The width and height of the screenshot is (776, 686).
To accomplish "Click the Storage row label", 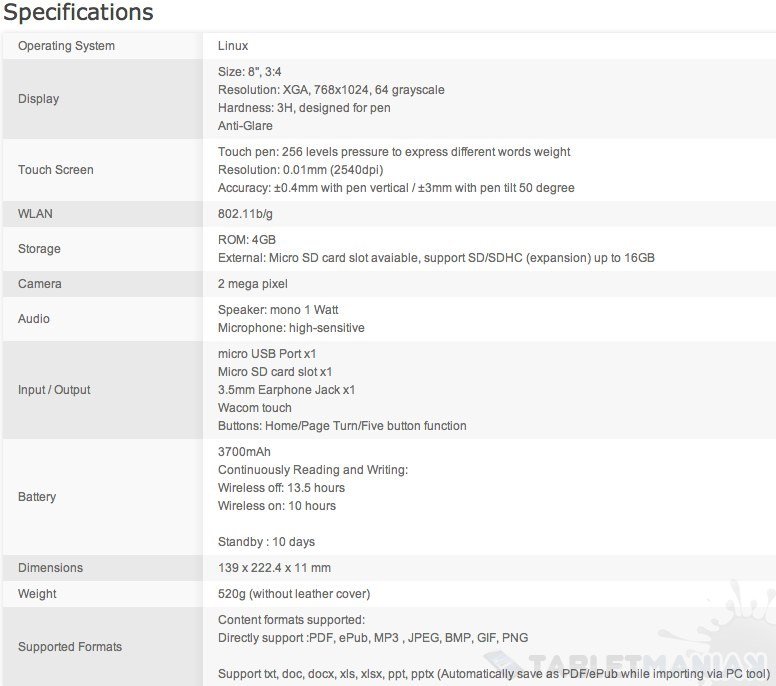I will pos(39,249).
